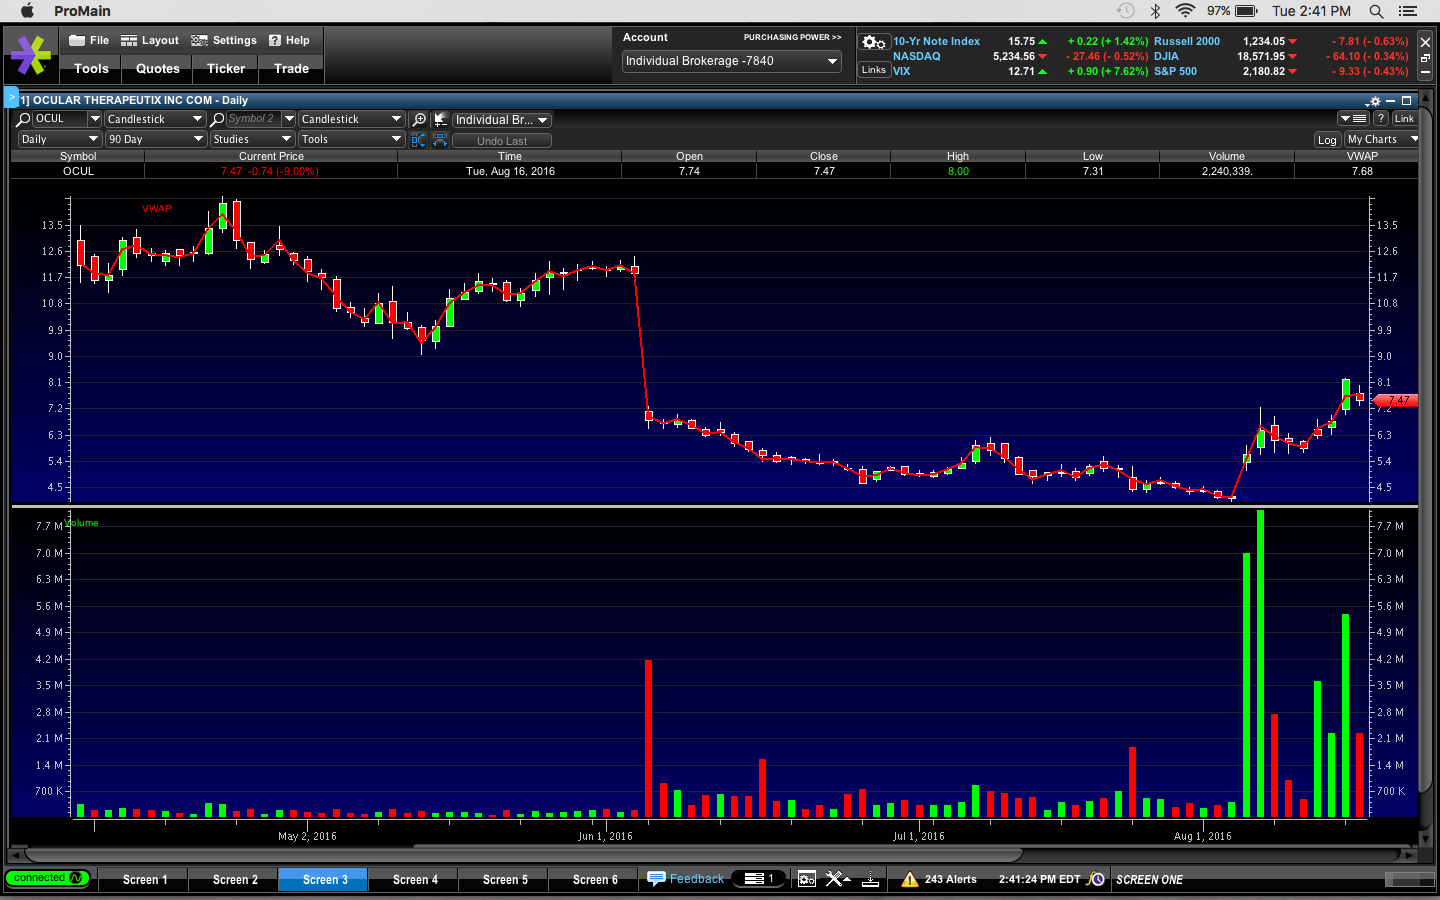Open the Individual Brokerage -7840 account dropdown
1440x900 pixels.
pos(731,61)
